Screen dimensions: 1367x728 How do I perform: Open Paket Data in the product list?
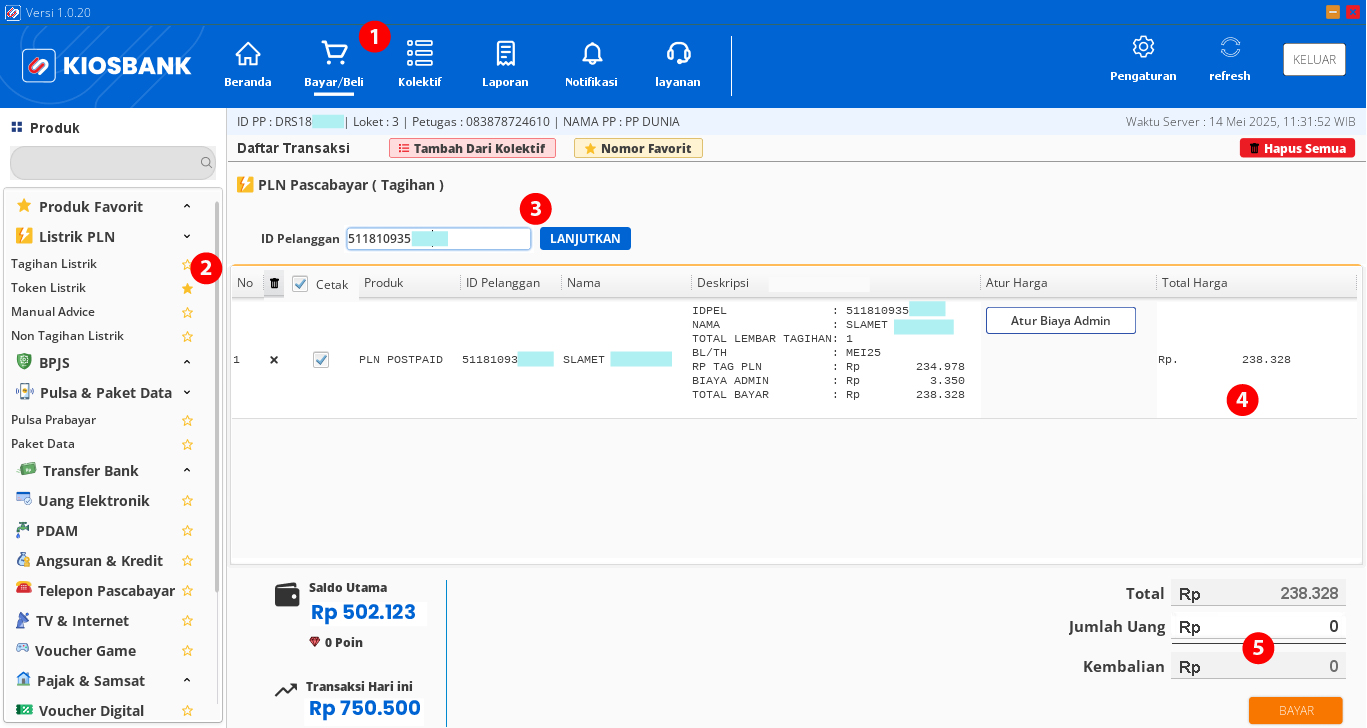coord(43,444)
